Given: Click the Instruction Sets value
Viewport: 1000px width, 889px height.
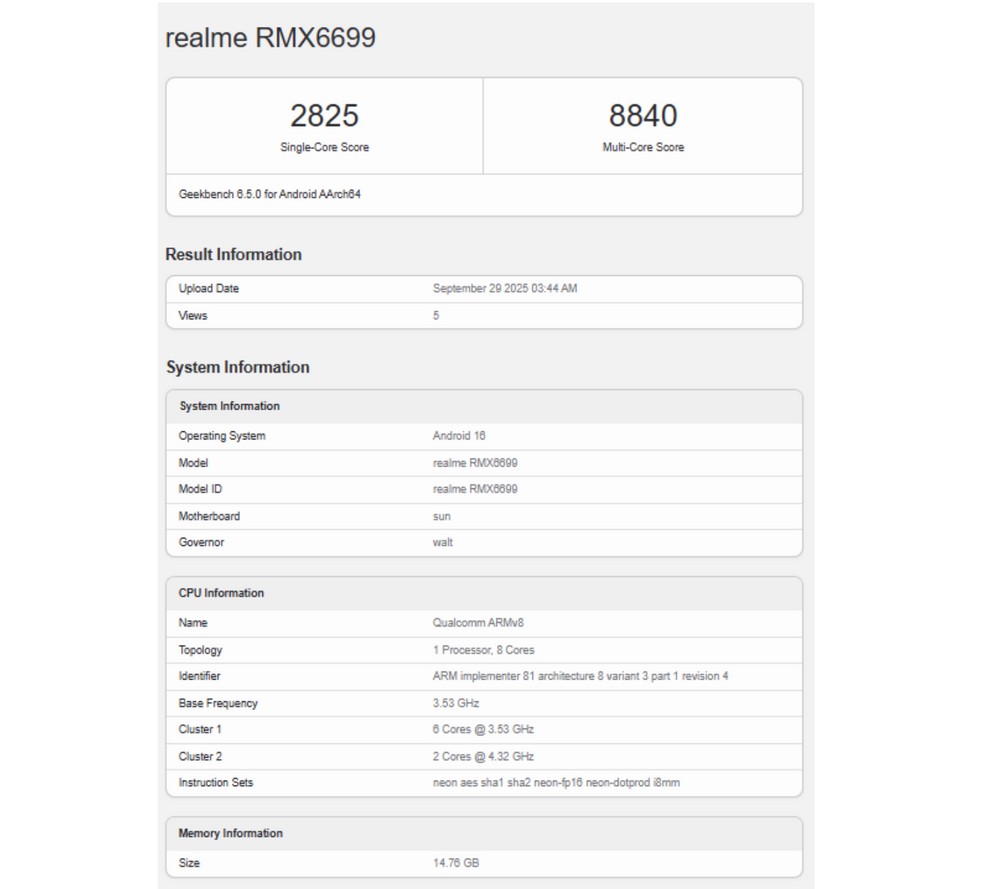Looking at the screenshot, I should 556,782.
